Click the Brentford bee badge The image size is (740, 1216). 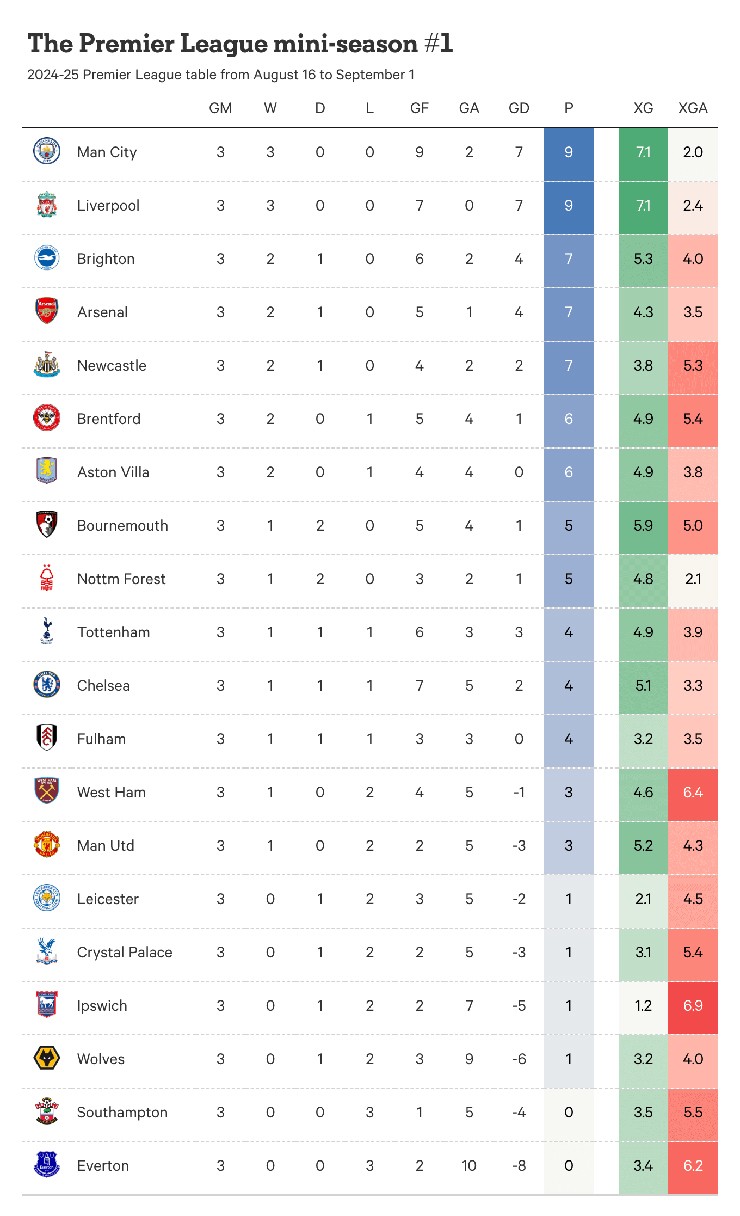(x=46, y=418)
